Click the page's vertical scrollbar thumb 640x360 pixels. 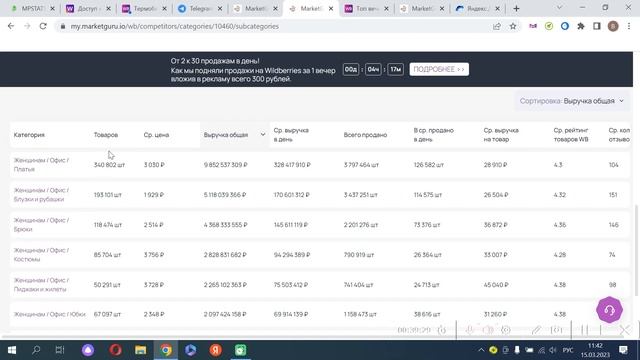(x=636, y=250)
